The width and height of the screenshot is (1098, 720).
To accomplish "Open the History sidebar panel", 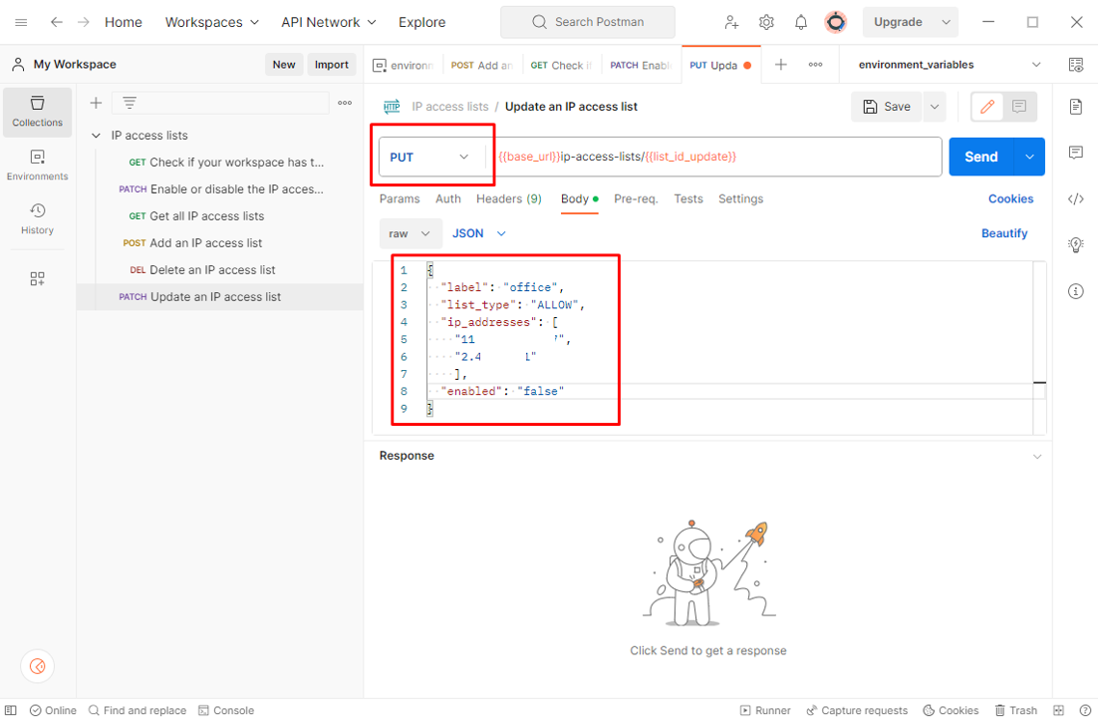I will [37, 219].
